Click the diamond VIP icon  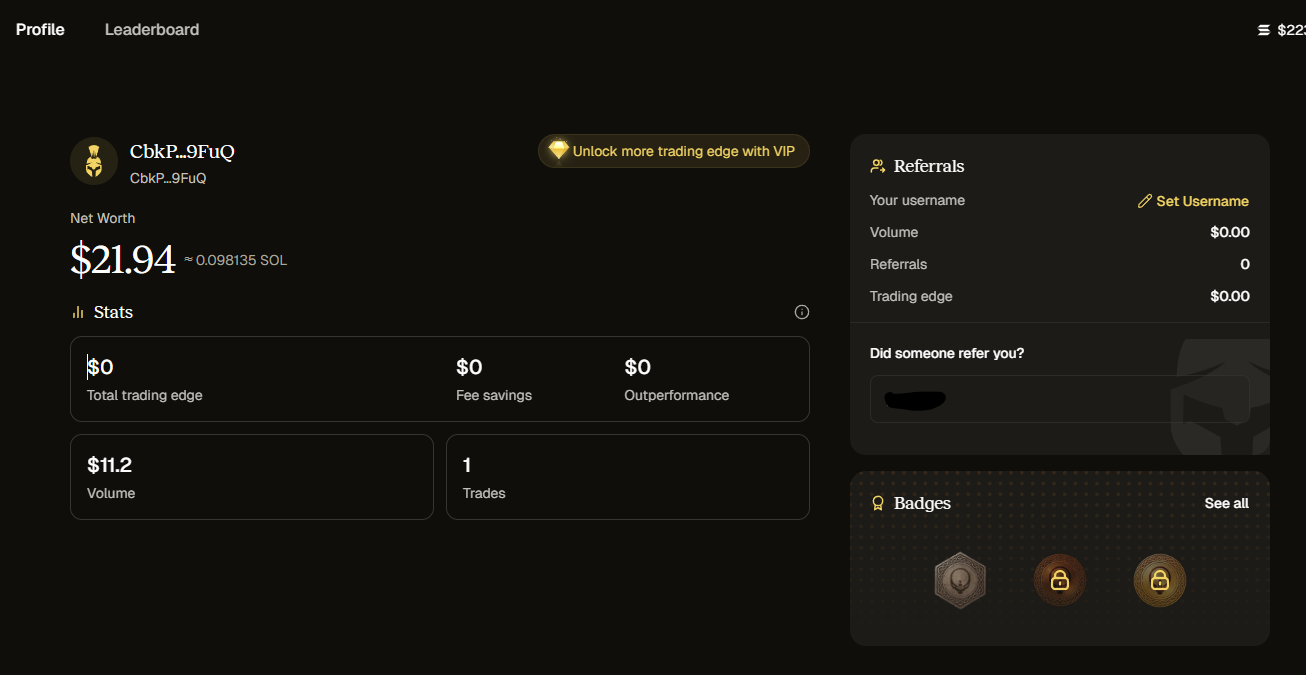[558, 150]
